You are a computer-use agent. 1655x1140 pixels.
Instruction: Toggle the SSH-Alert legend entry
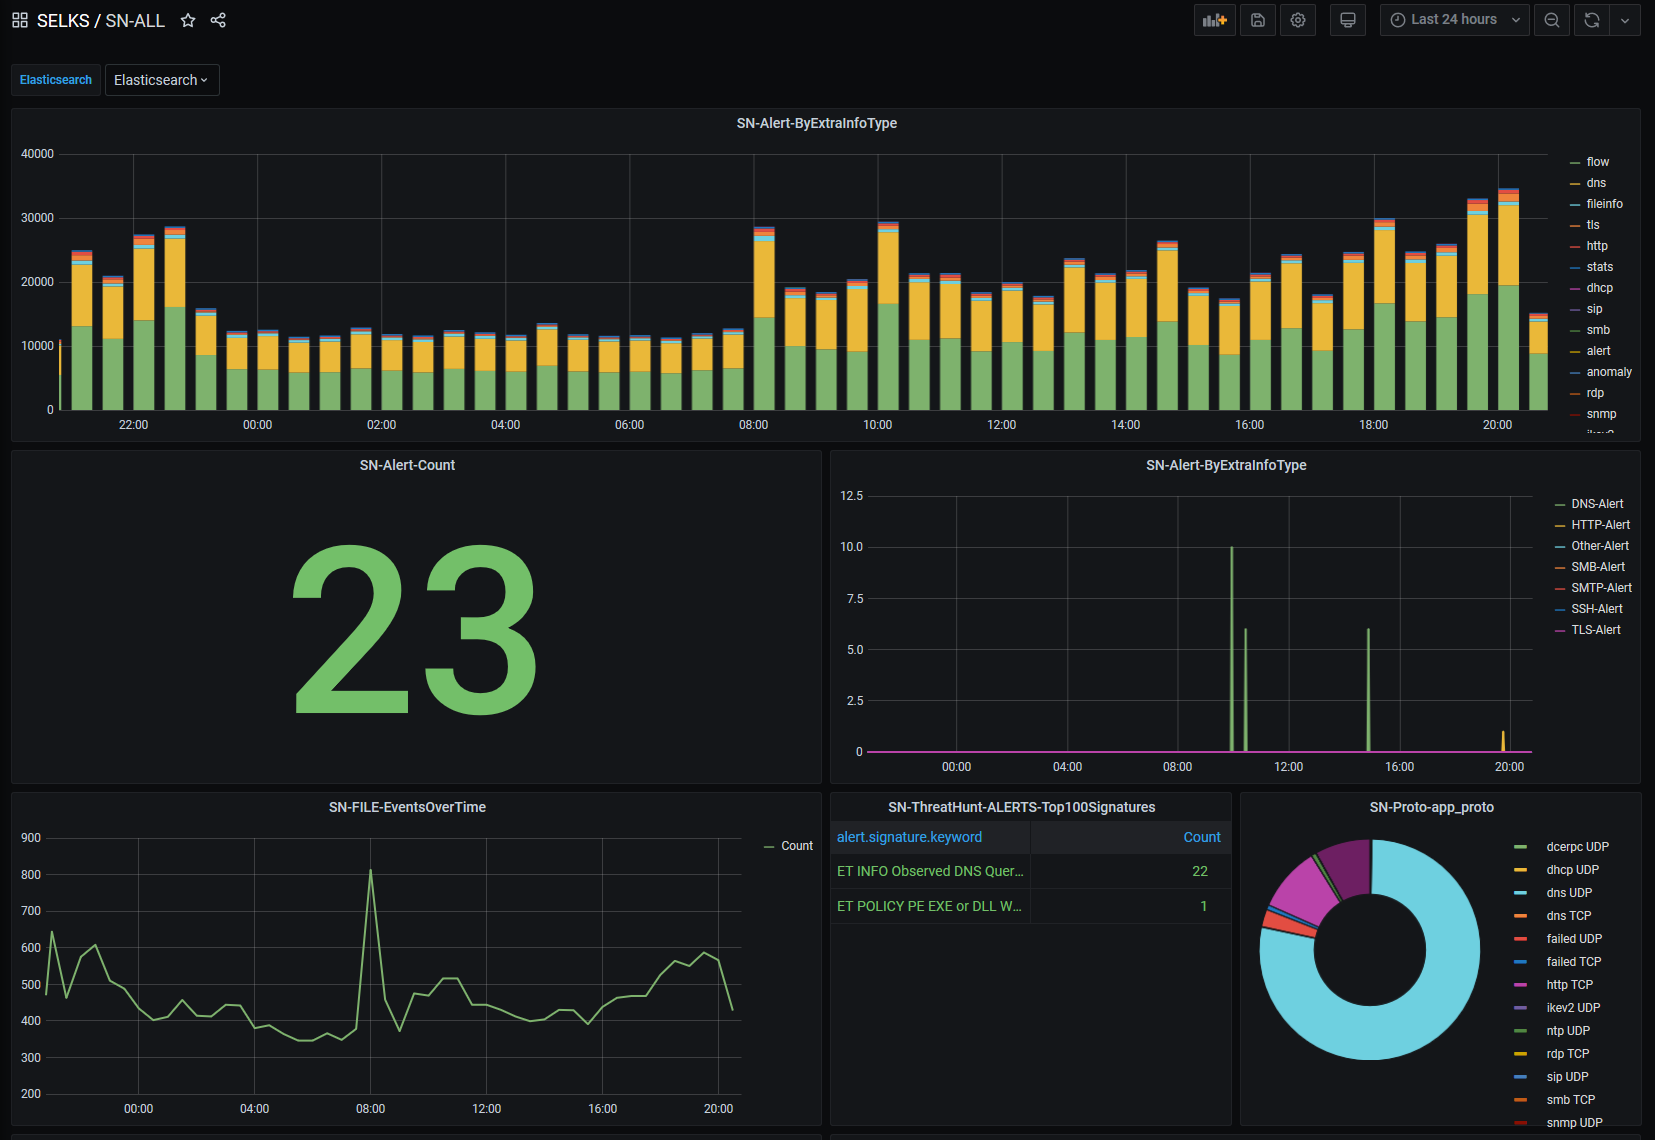click(1597, 609)
